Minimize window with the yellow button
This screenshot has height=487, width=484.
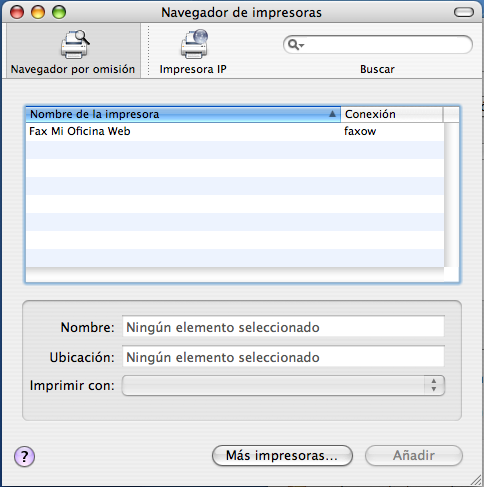click(x=38, y=12)
